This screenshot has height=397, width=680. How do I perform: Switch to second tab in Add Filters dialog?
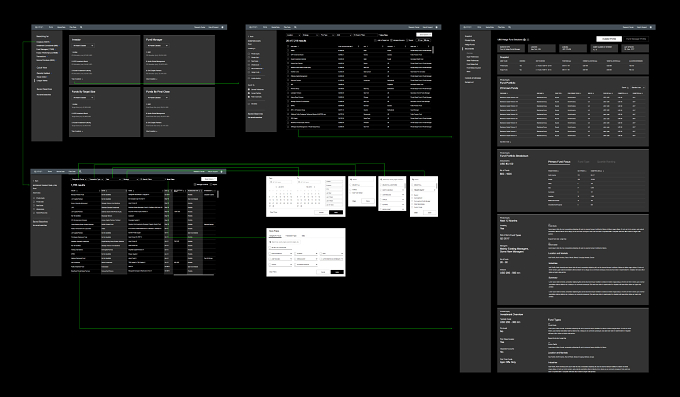291,236
